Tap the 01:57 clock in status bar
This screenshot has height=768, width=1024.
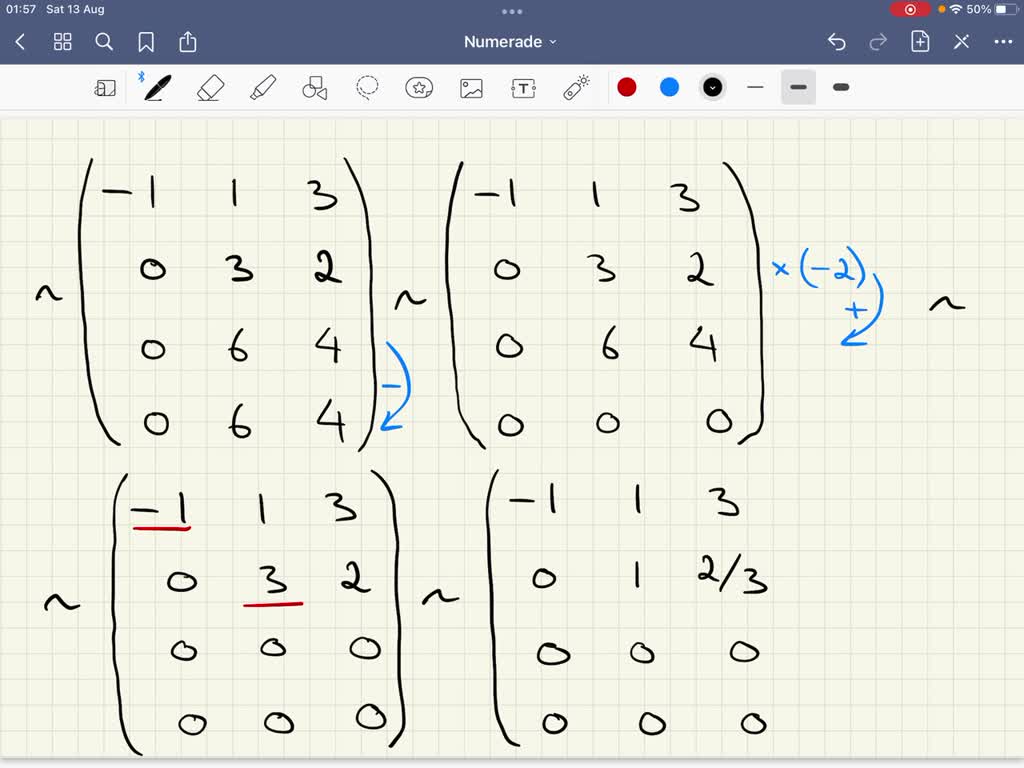click(x=21, y=9)
